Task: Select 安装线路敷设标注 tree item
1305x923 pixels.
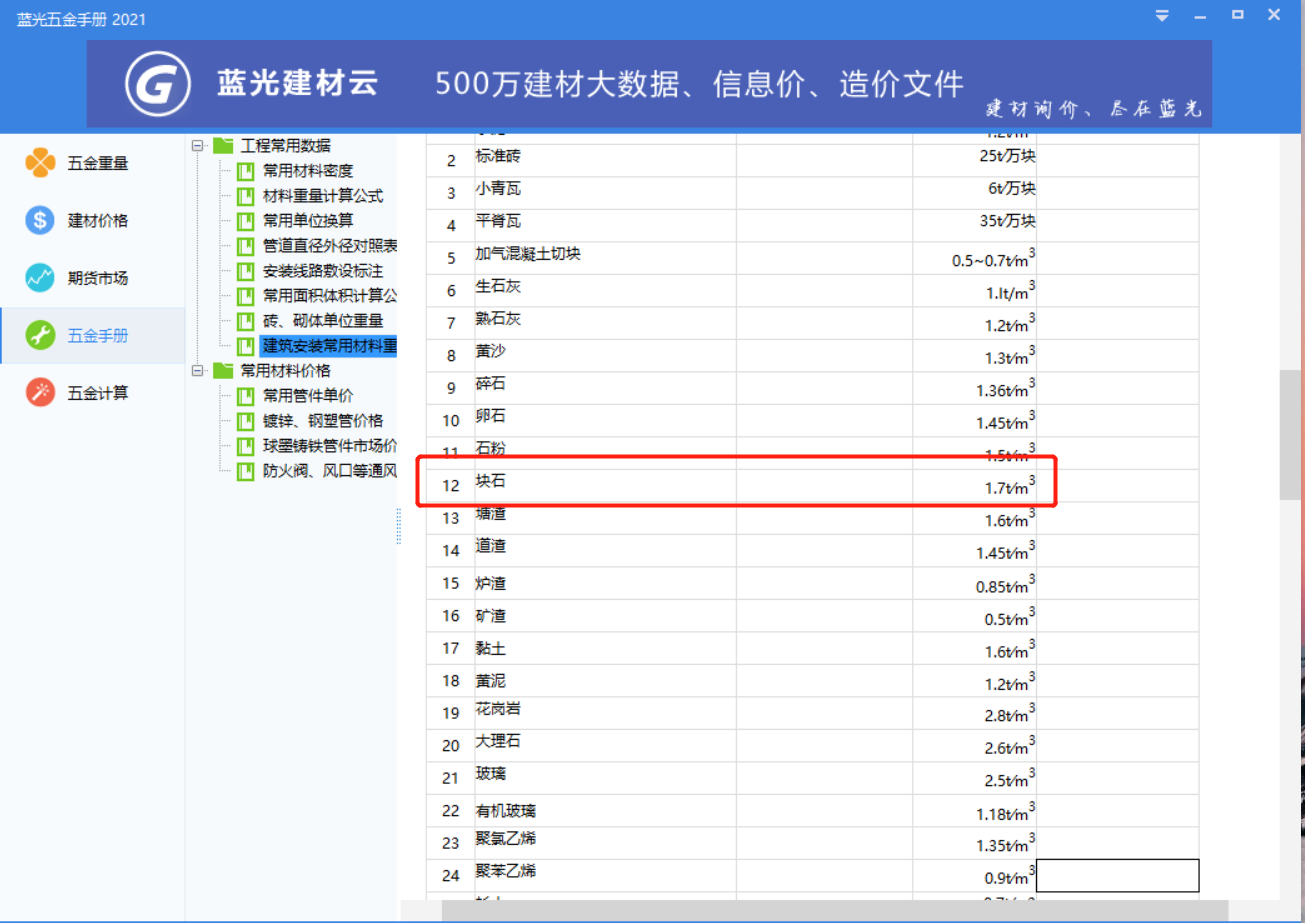Action: click(x=323, y=271)
